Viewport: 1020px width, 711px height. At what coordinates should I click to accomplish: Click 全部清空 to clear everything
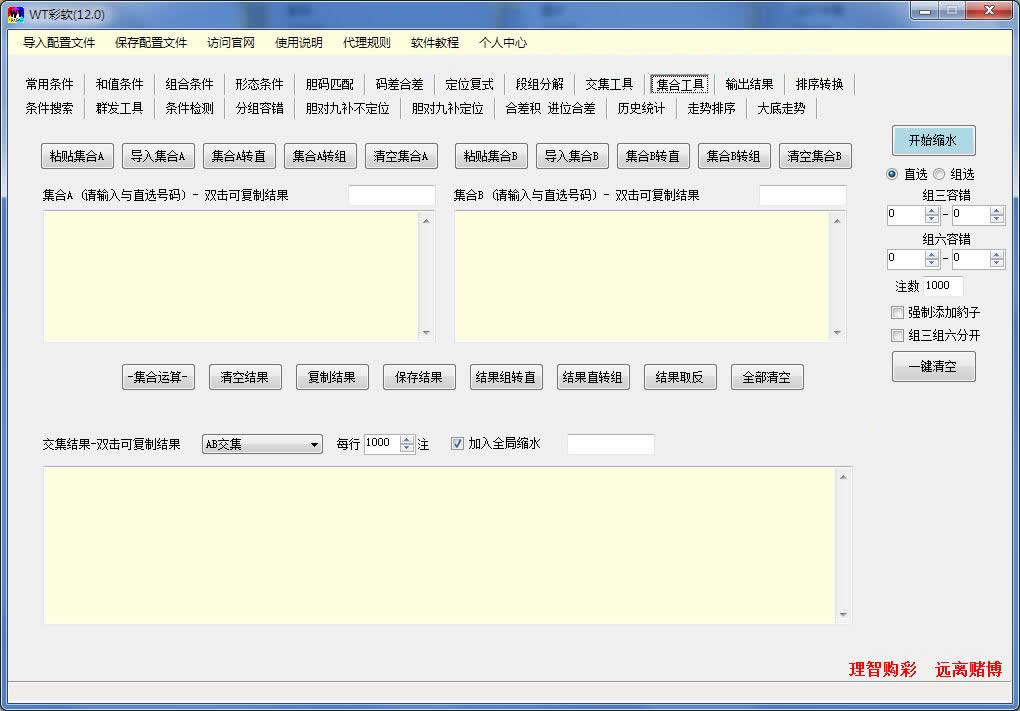click(767, 377)
